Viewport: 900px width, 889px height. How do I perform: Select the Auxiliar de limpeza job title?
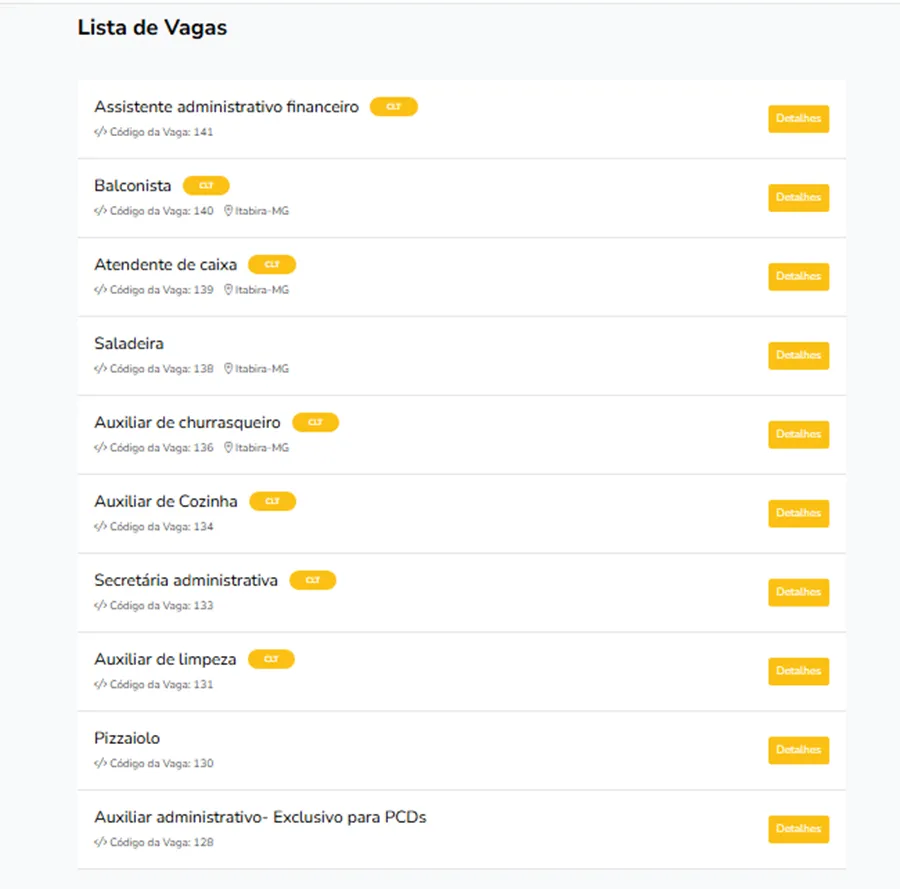[x=165, y=659]
